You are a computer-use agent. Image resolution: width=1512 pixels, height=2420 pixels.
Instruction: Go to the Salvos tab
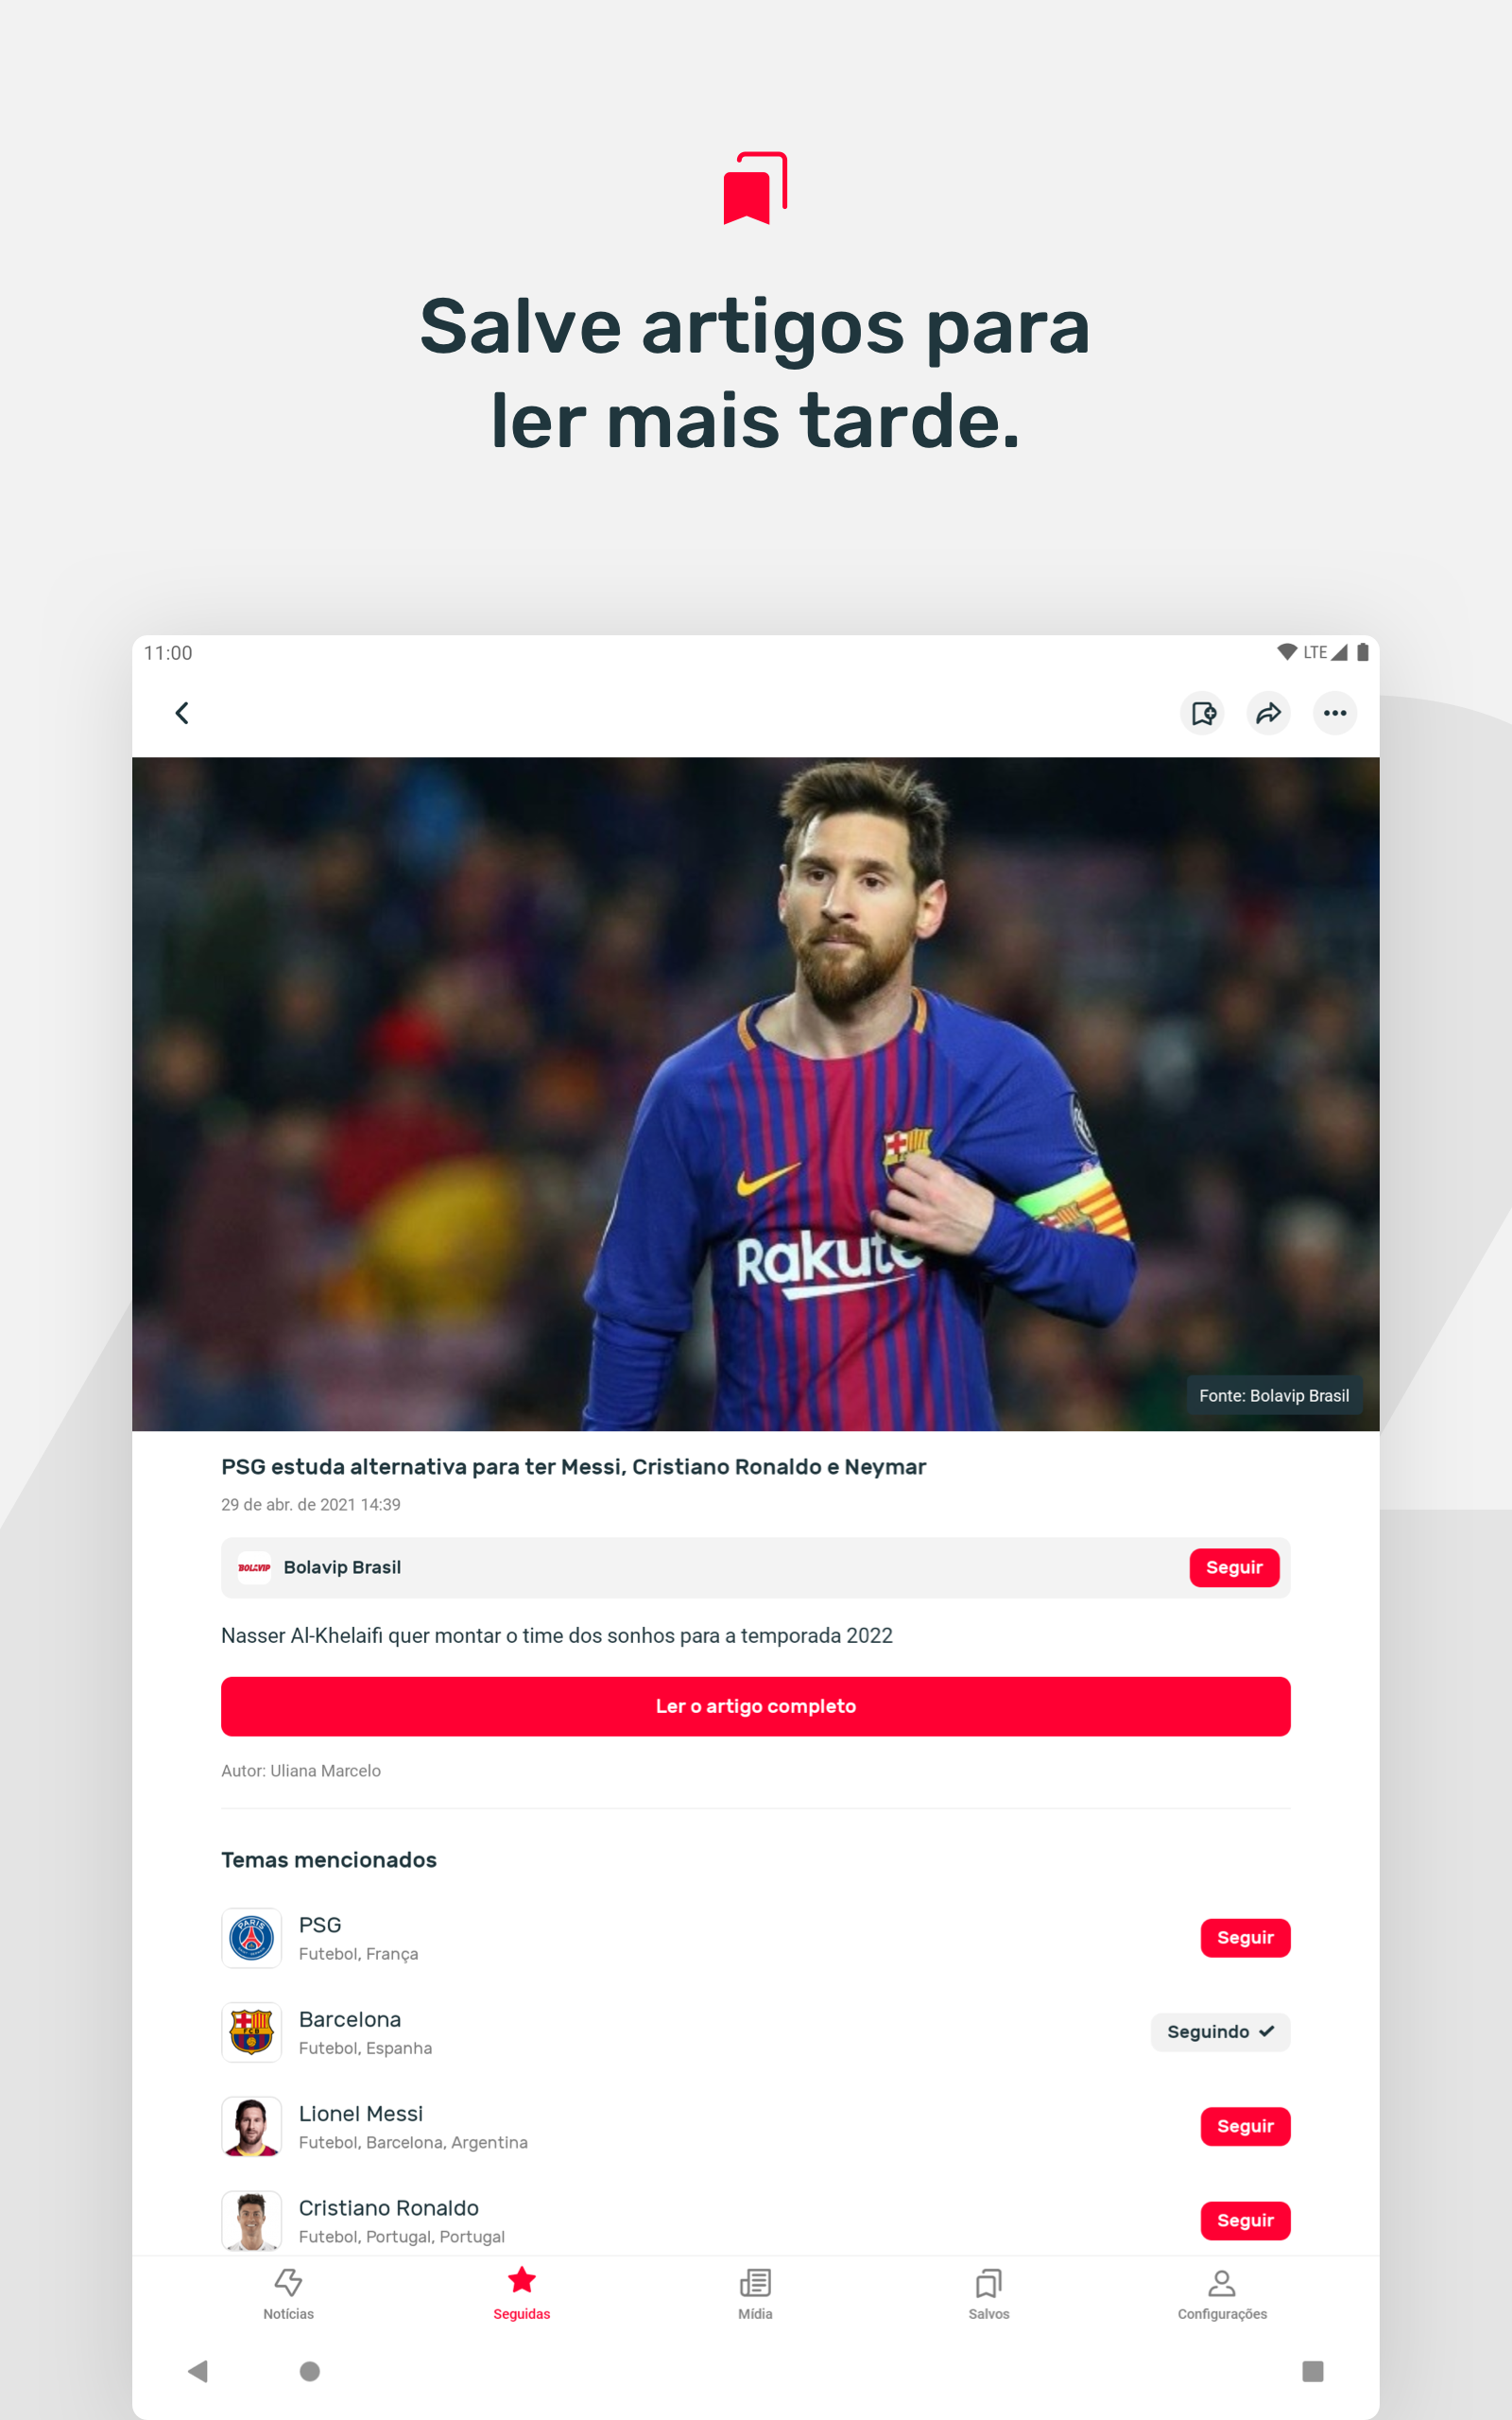[x=988, y=2294]
